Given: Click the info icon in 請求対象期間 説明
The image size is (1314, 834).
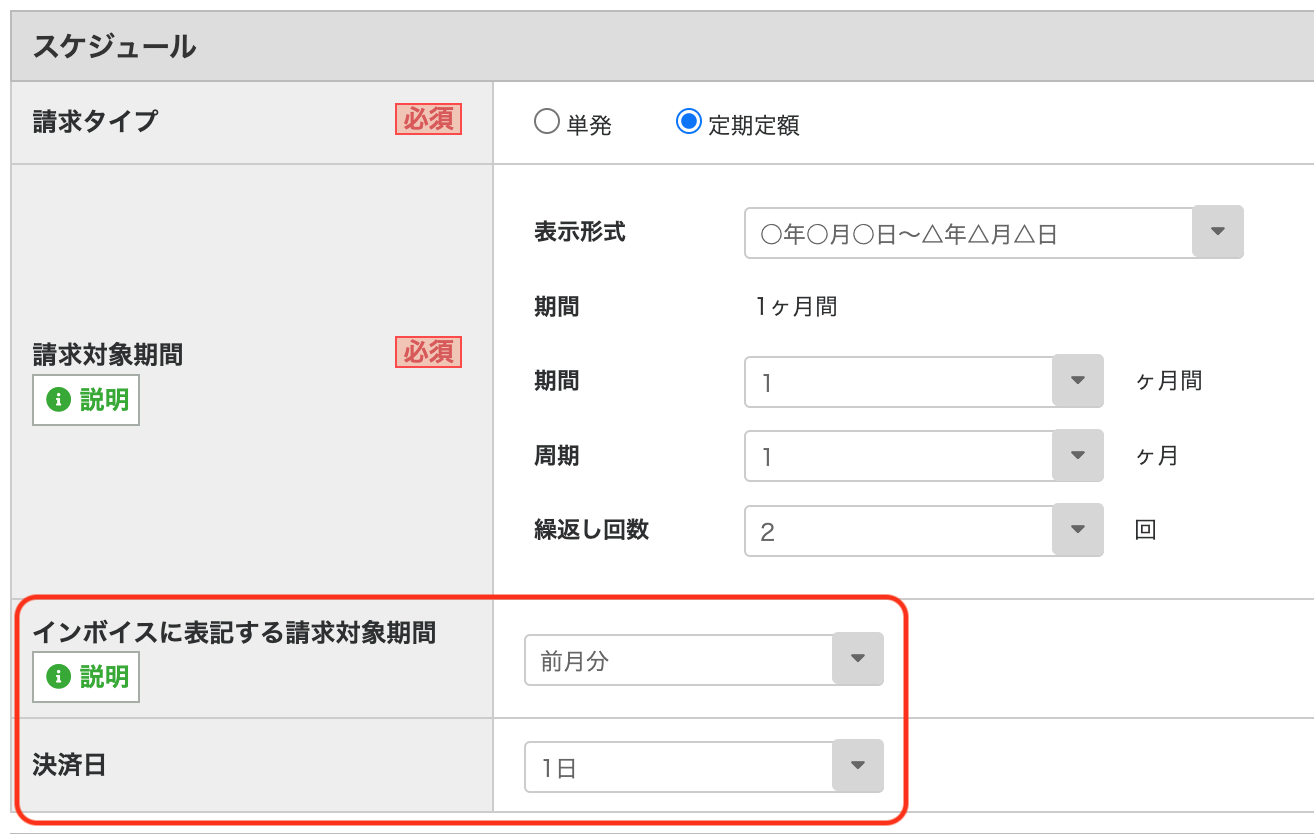Looking at the screenshot, I should 60,400.
